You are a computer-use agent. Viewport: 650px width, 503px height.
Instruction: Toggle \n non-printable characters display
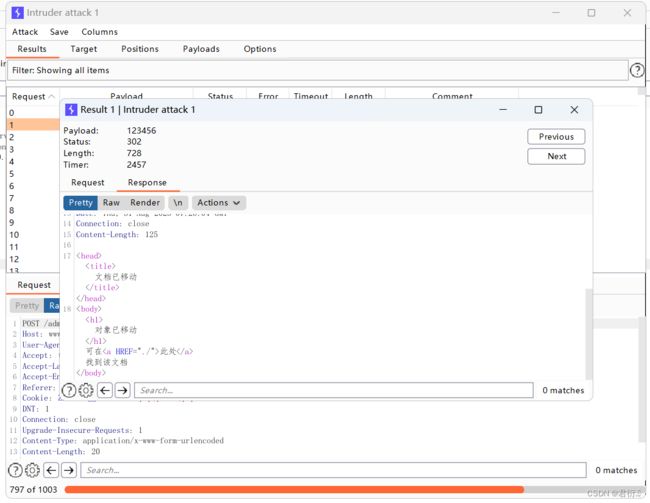(178, 203)
